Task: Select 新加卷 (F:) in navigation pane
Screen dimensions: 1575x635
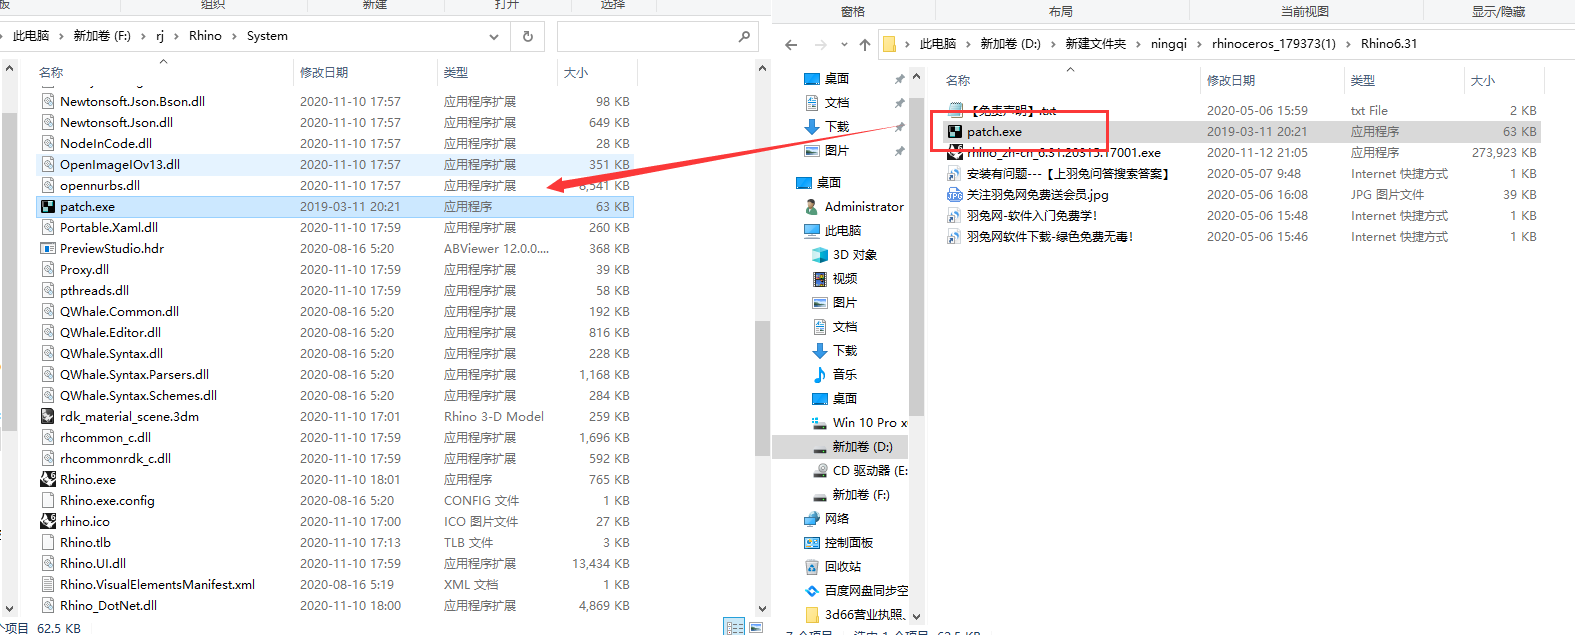Action: [850, 494]
